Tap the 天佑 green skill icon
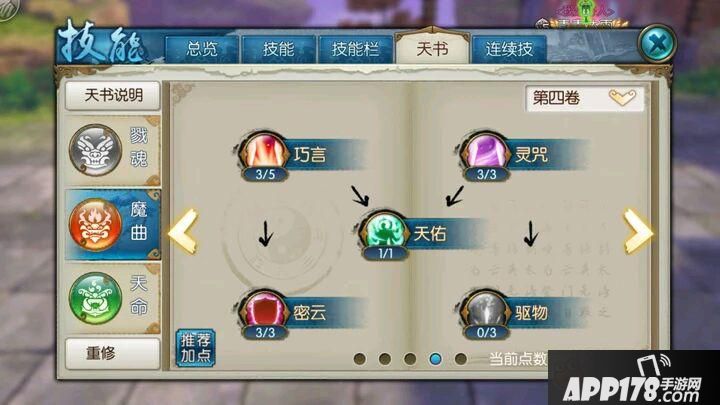 pyautogui.click(x=384, y=232)
